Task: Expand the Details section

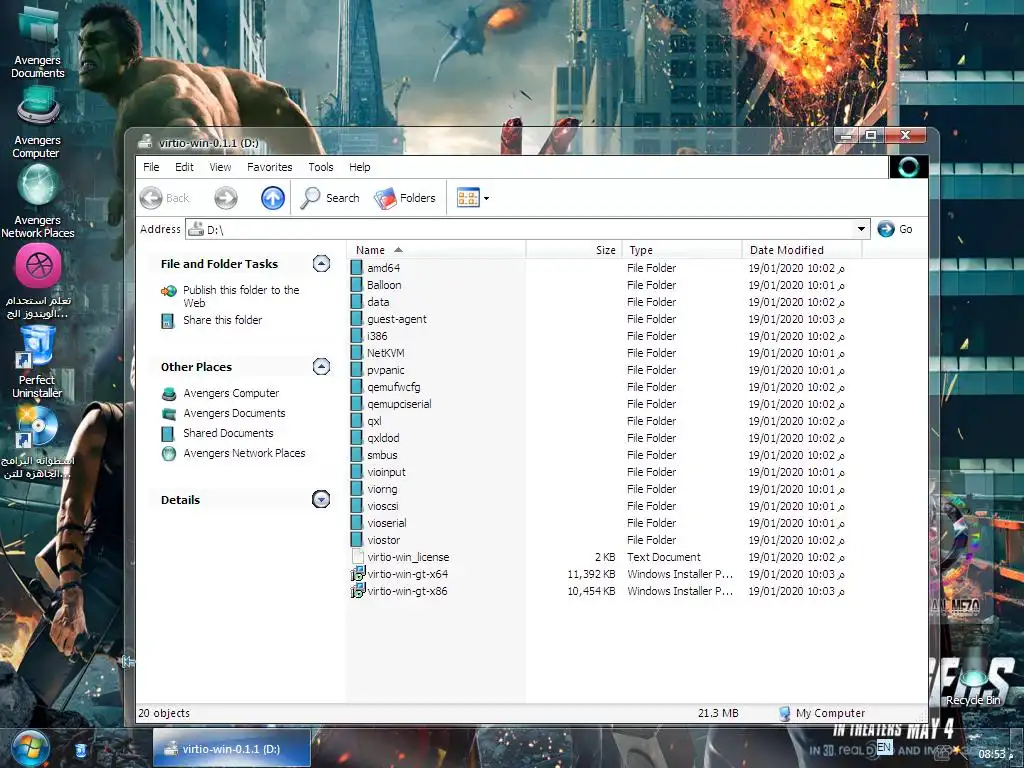Action: 321,500
